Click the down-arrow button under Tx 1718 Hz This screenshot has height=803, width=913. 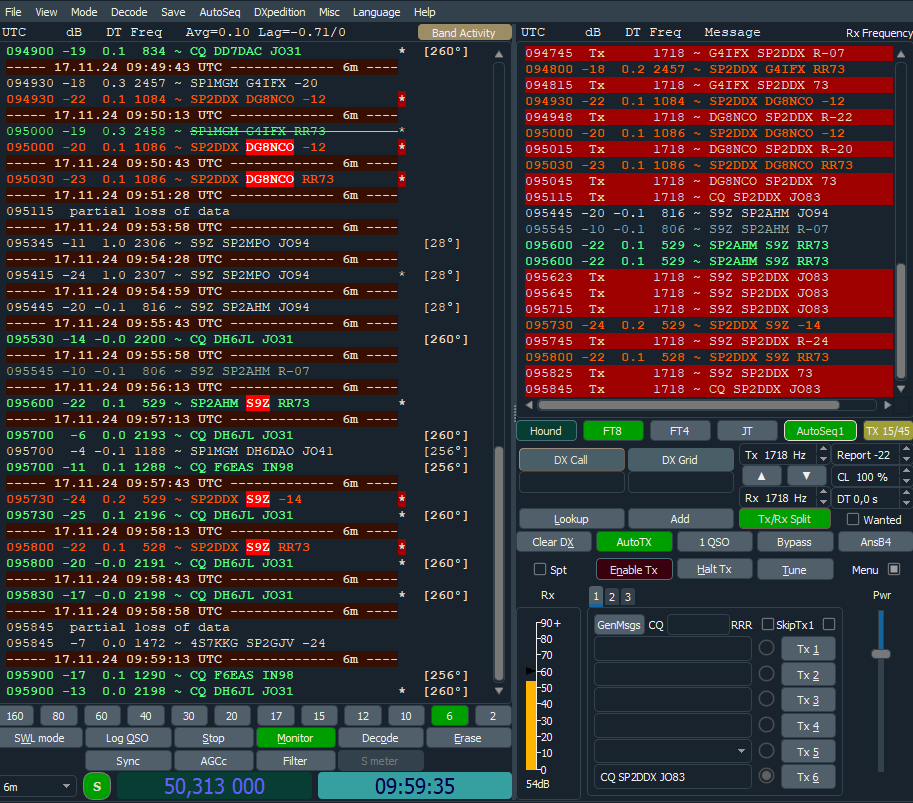pyautogui.click(x=806, y=476)
